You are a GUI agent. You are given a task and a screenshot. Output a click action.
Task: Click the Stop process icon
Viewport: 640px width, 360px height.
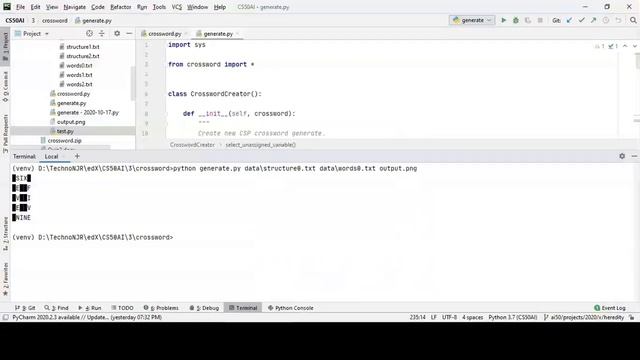(x=540, y=20)
